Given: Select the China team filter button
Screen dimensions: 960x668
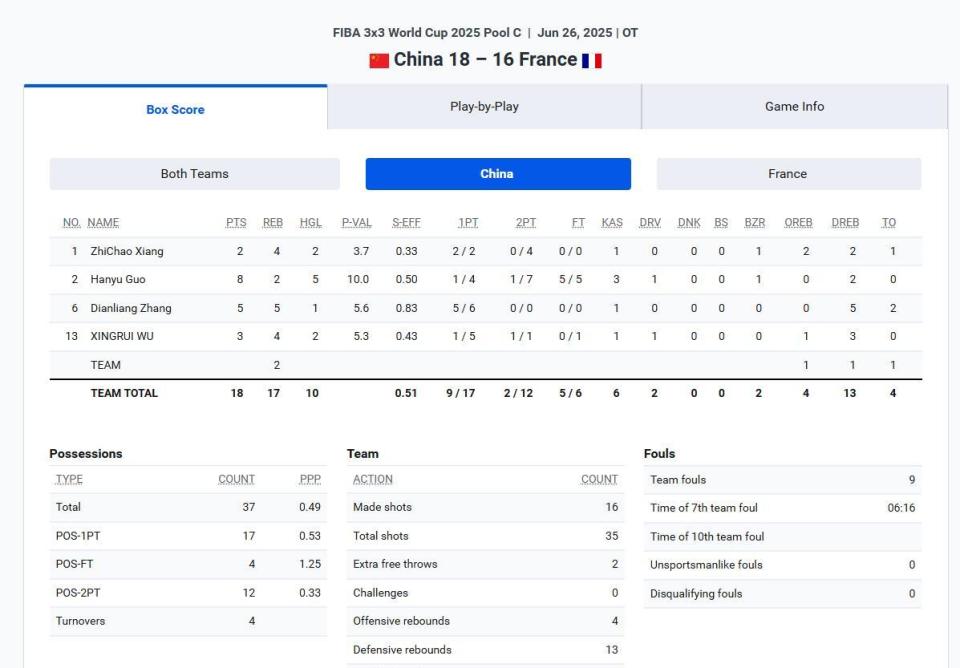Looking at the screenshot, I should tap(498, 174).
